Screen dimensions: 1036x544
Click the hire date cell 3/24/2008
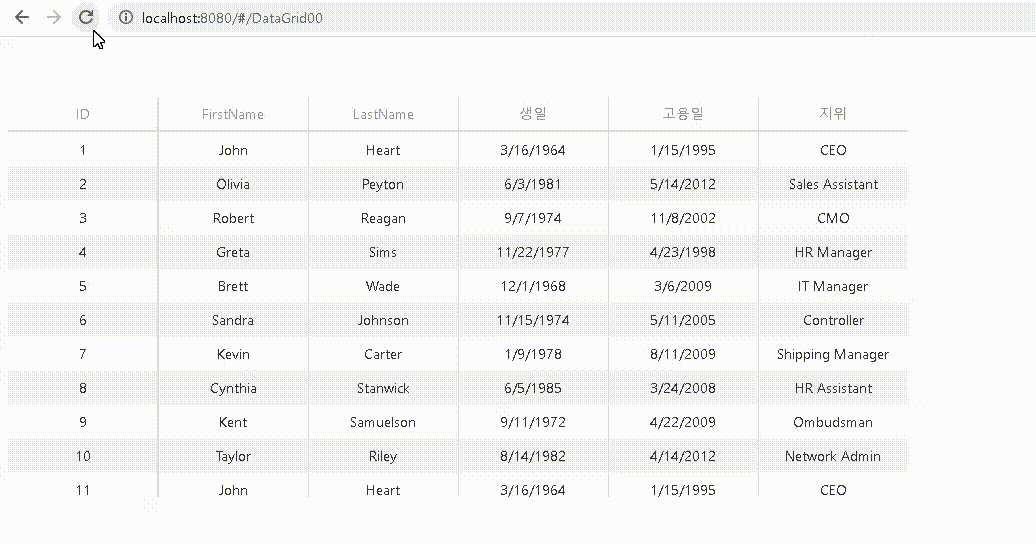pos(683,389)
